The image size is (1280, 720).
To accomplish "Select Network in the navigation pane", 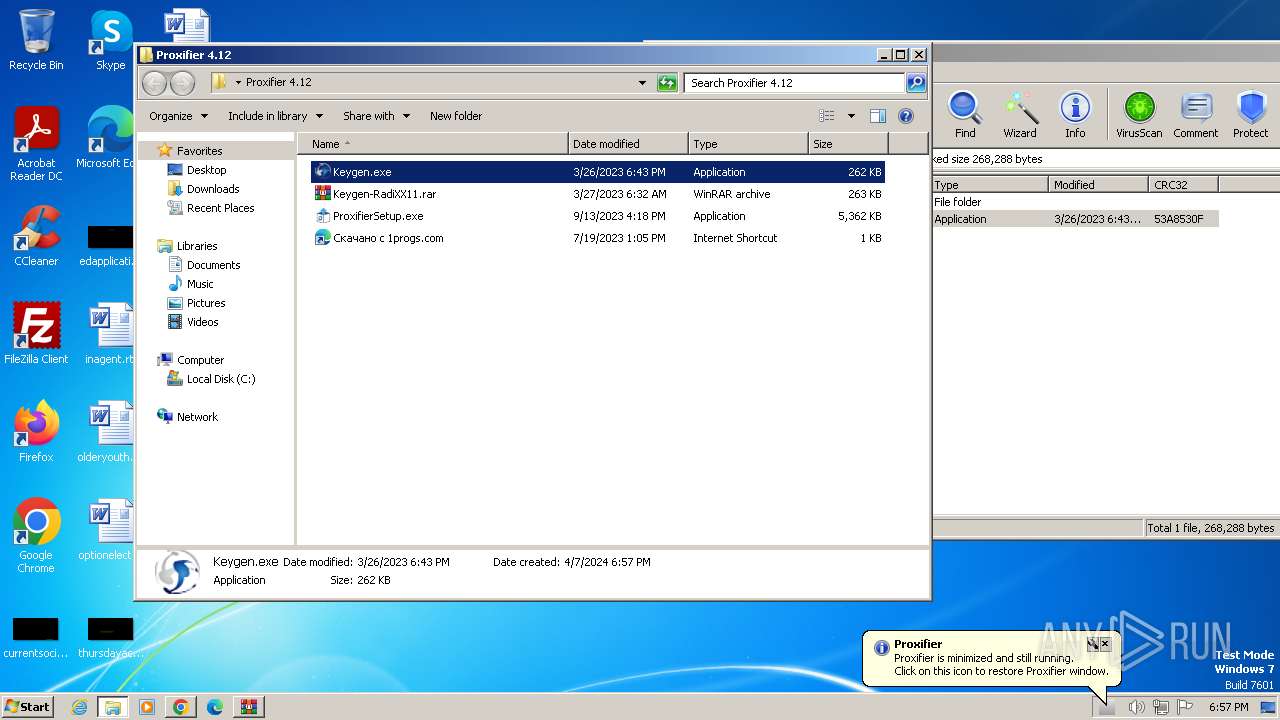I will click(x=197, y=417).
